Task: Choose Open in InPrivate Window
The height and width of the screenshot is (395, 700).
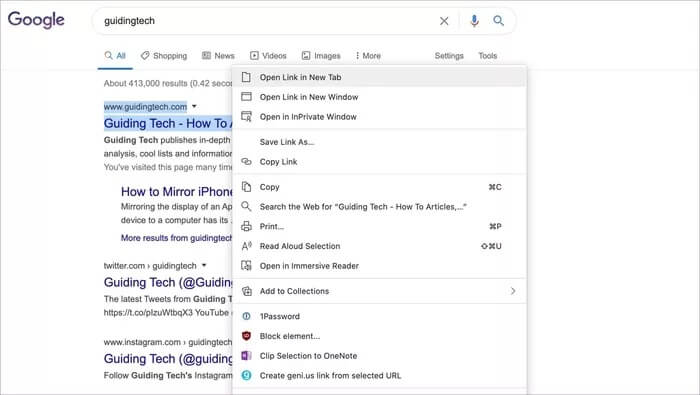Action: tap(379, 116)
